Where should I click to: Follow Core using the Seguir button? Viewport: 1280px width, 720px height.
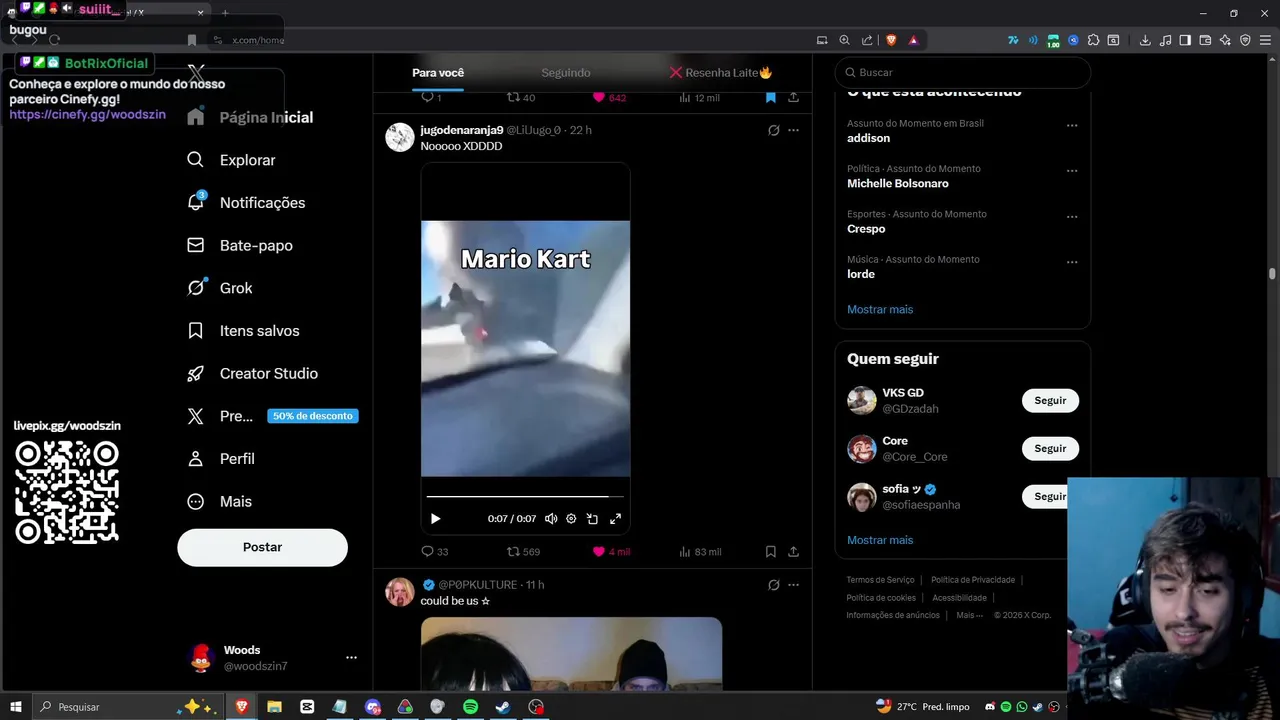coord(1050,448)
